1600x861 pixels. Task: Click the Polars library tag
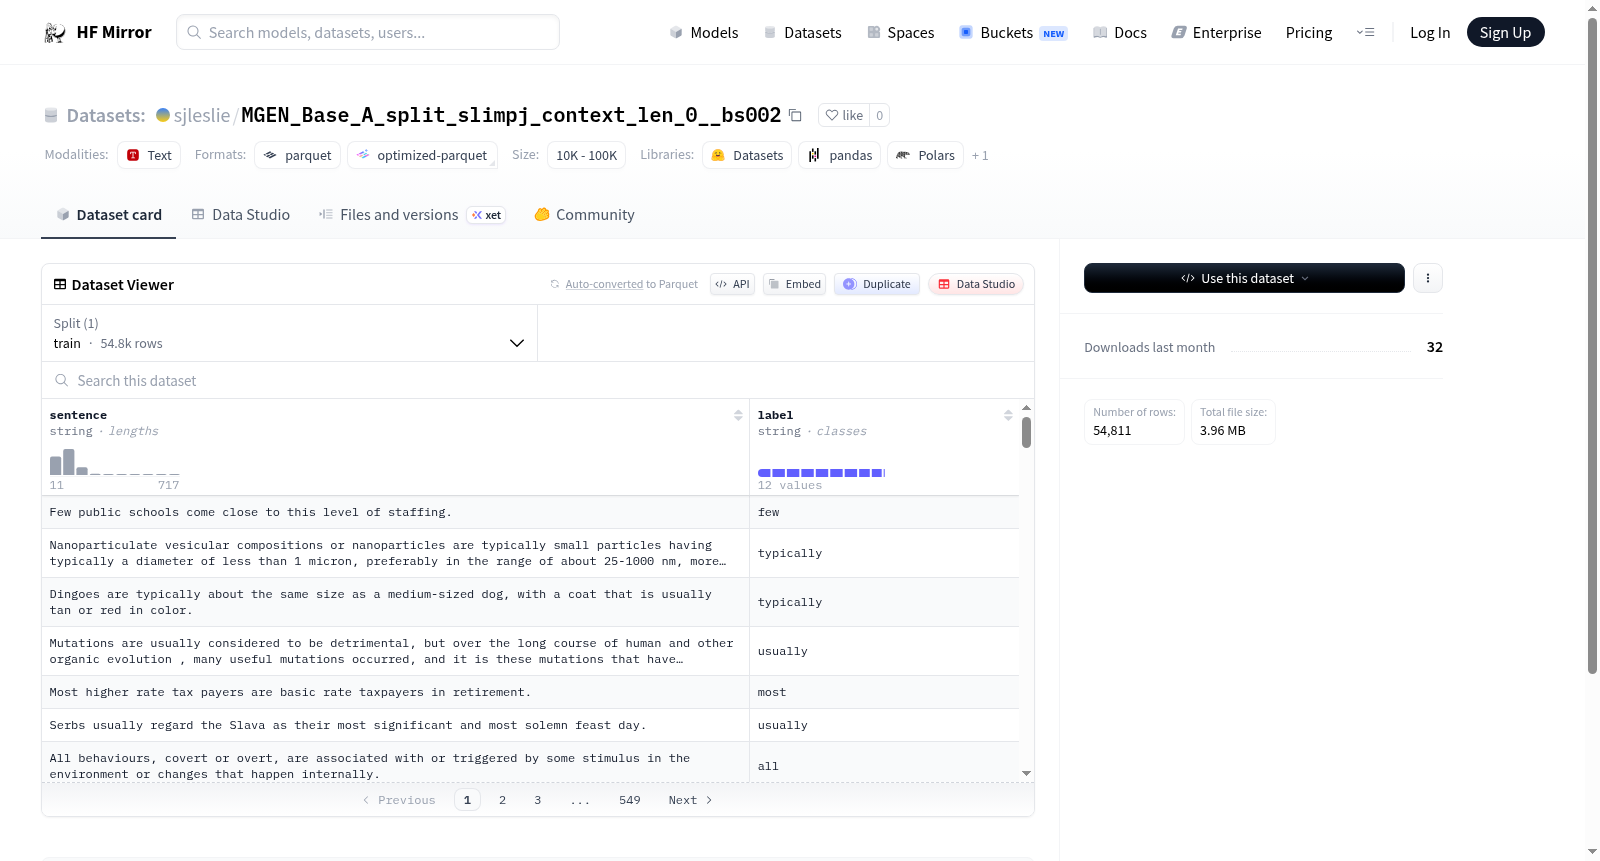925,155
